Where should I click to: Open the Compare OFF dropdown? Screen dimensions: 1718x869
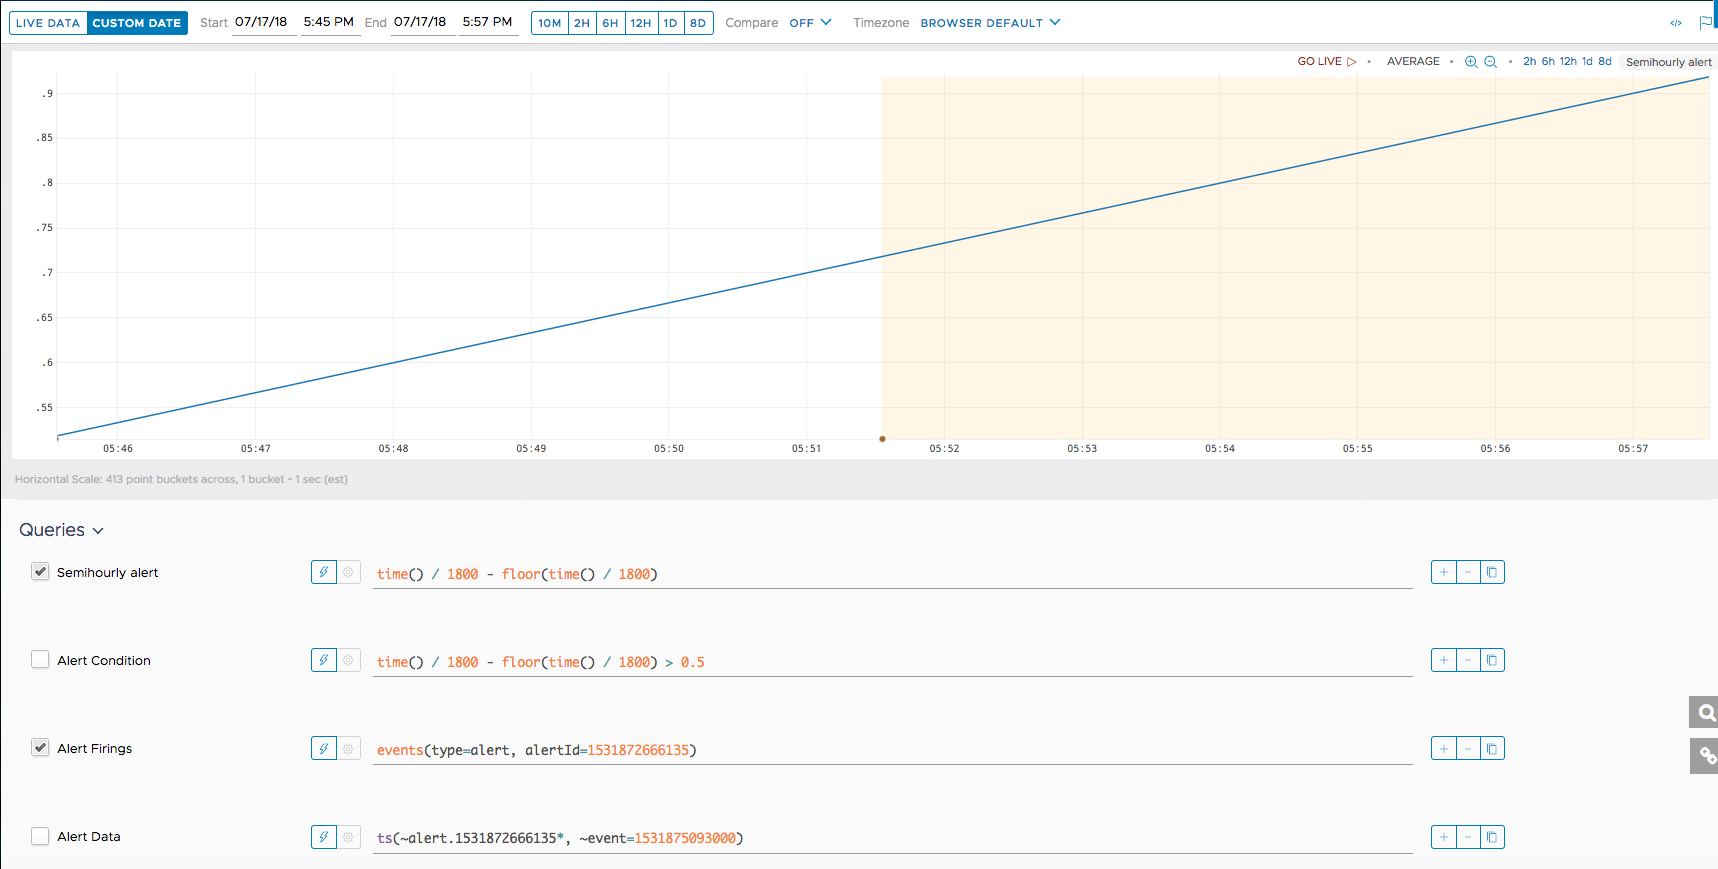pyautogui.click(x=810, y=23)
